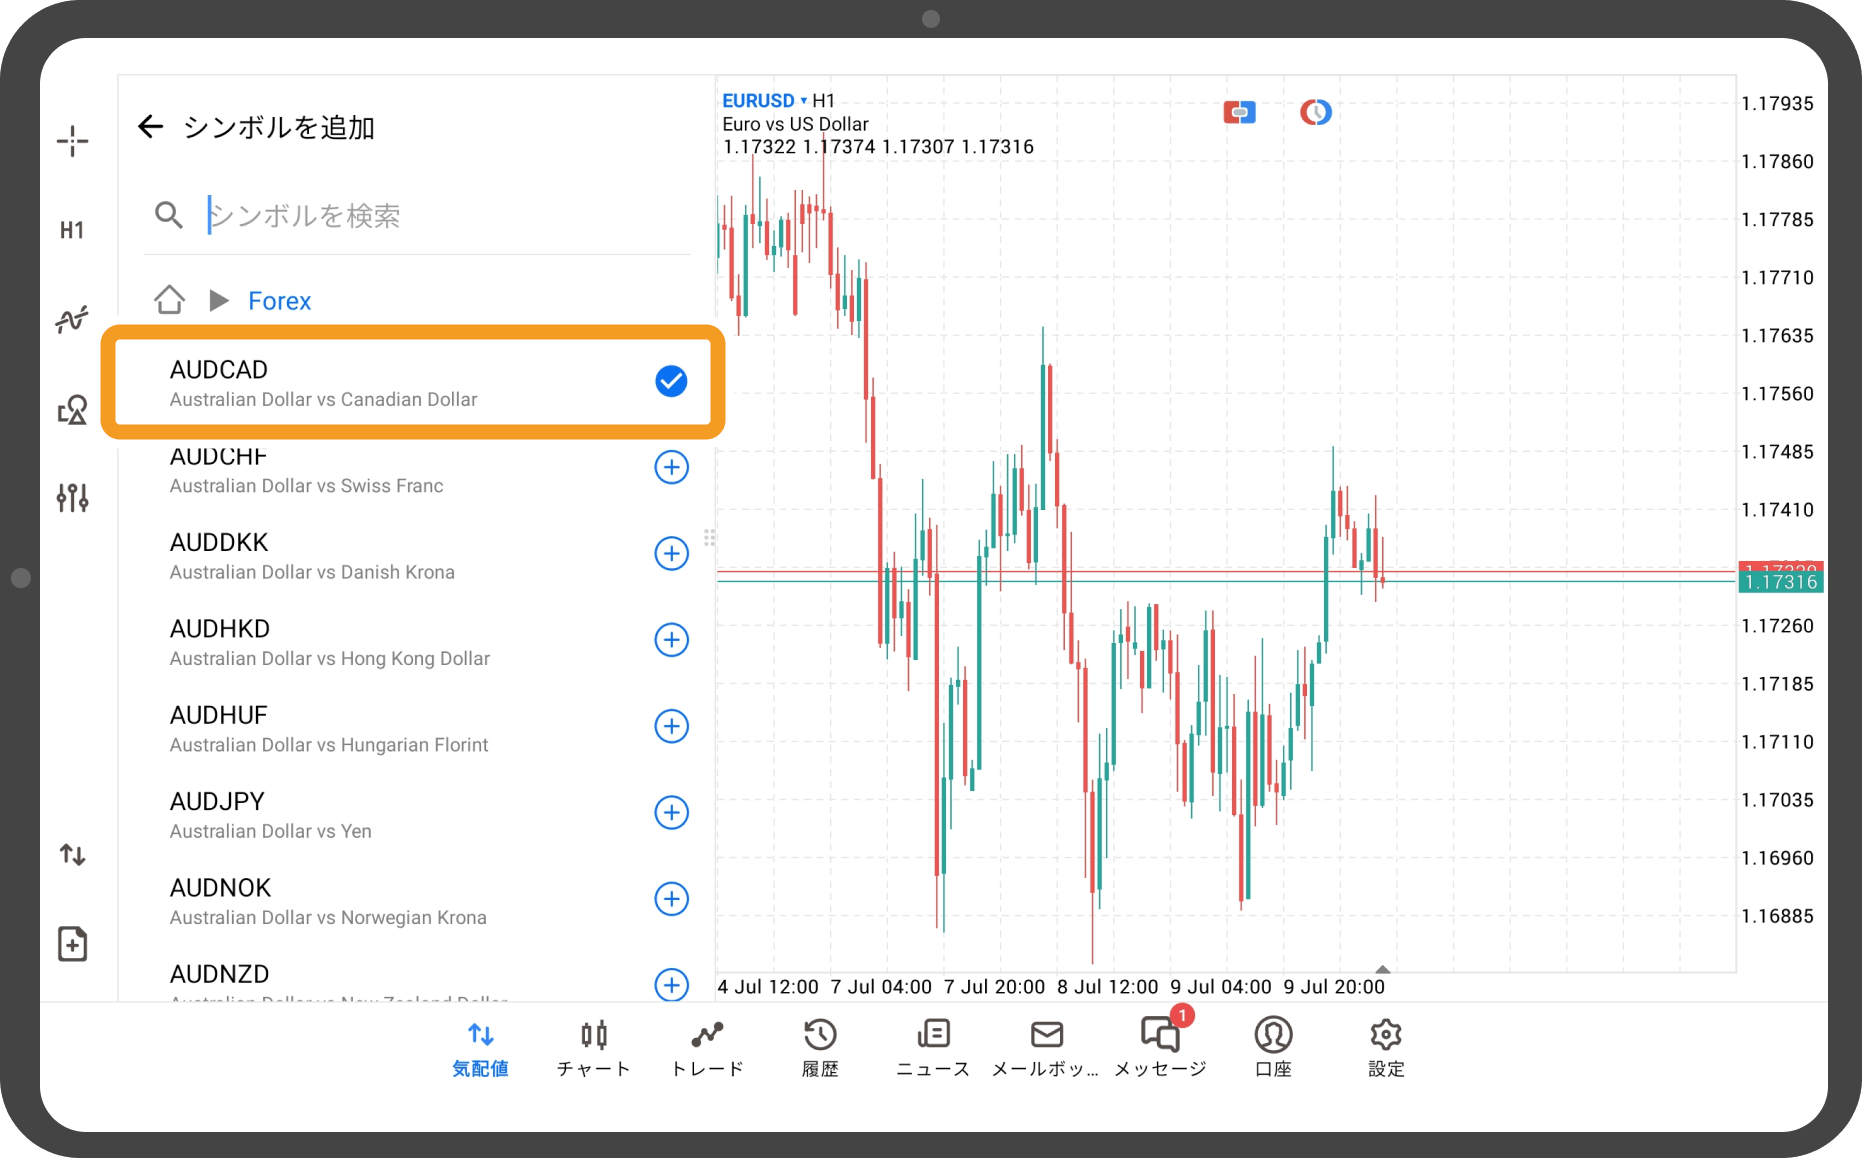This screenshot has width=1862, height=1158.
Task: Open the indicators icon in the sidebar
Action: [72, 319]
